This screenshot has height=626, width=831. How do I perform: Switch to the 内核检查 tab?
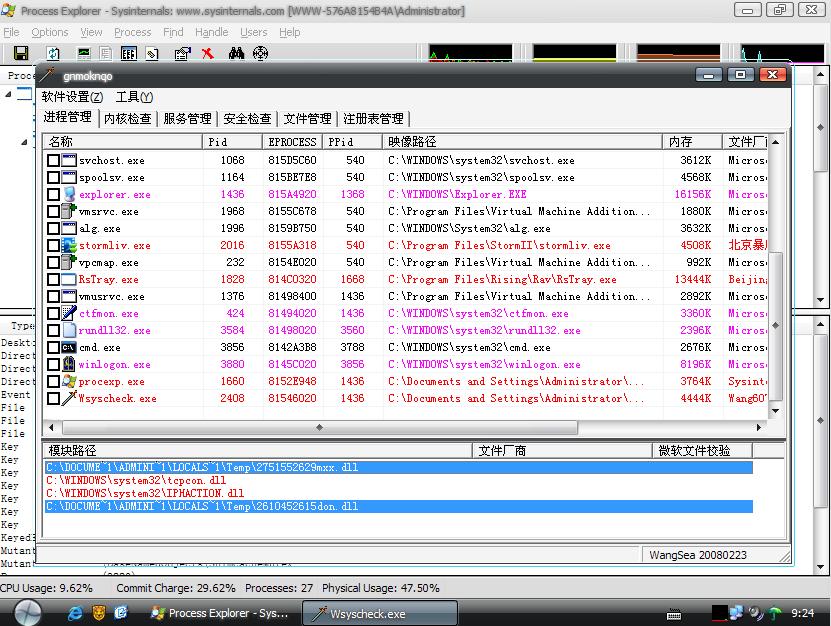[127, 118]
